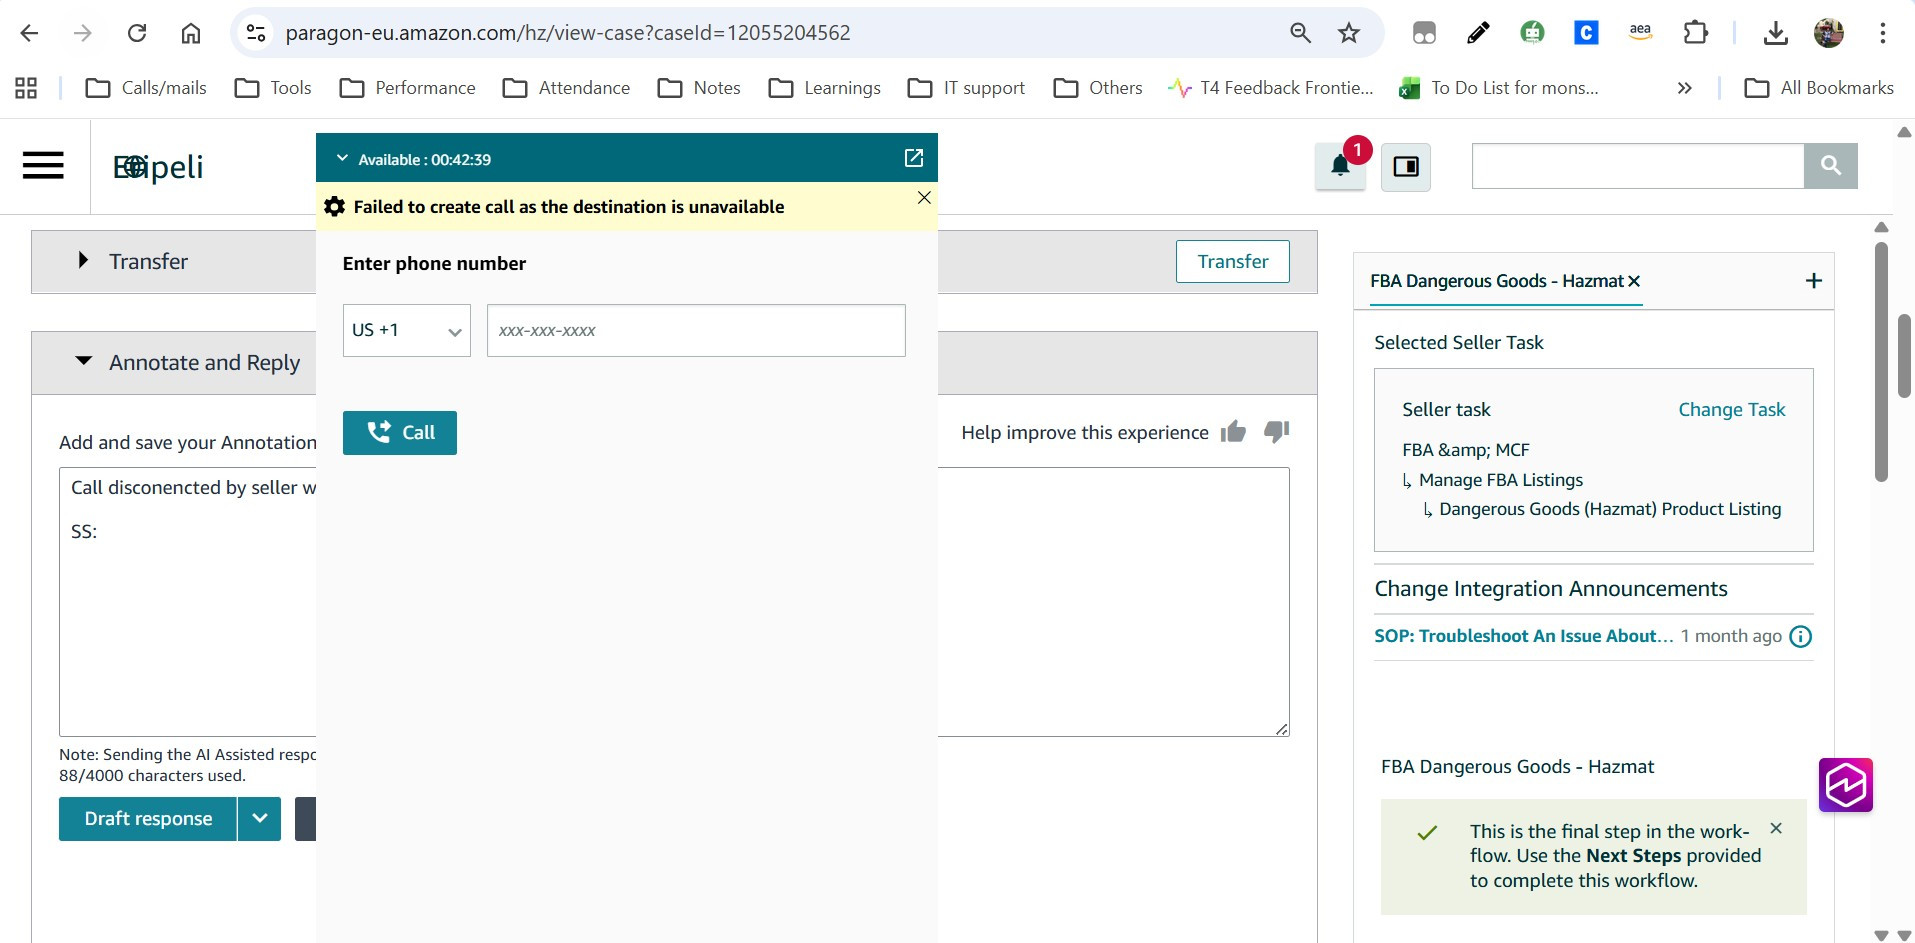Open the Draft response dropdown arrow
Viewport: 1915px width, 943px height.
click(x=260, y=818)
